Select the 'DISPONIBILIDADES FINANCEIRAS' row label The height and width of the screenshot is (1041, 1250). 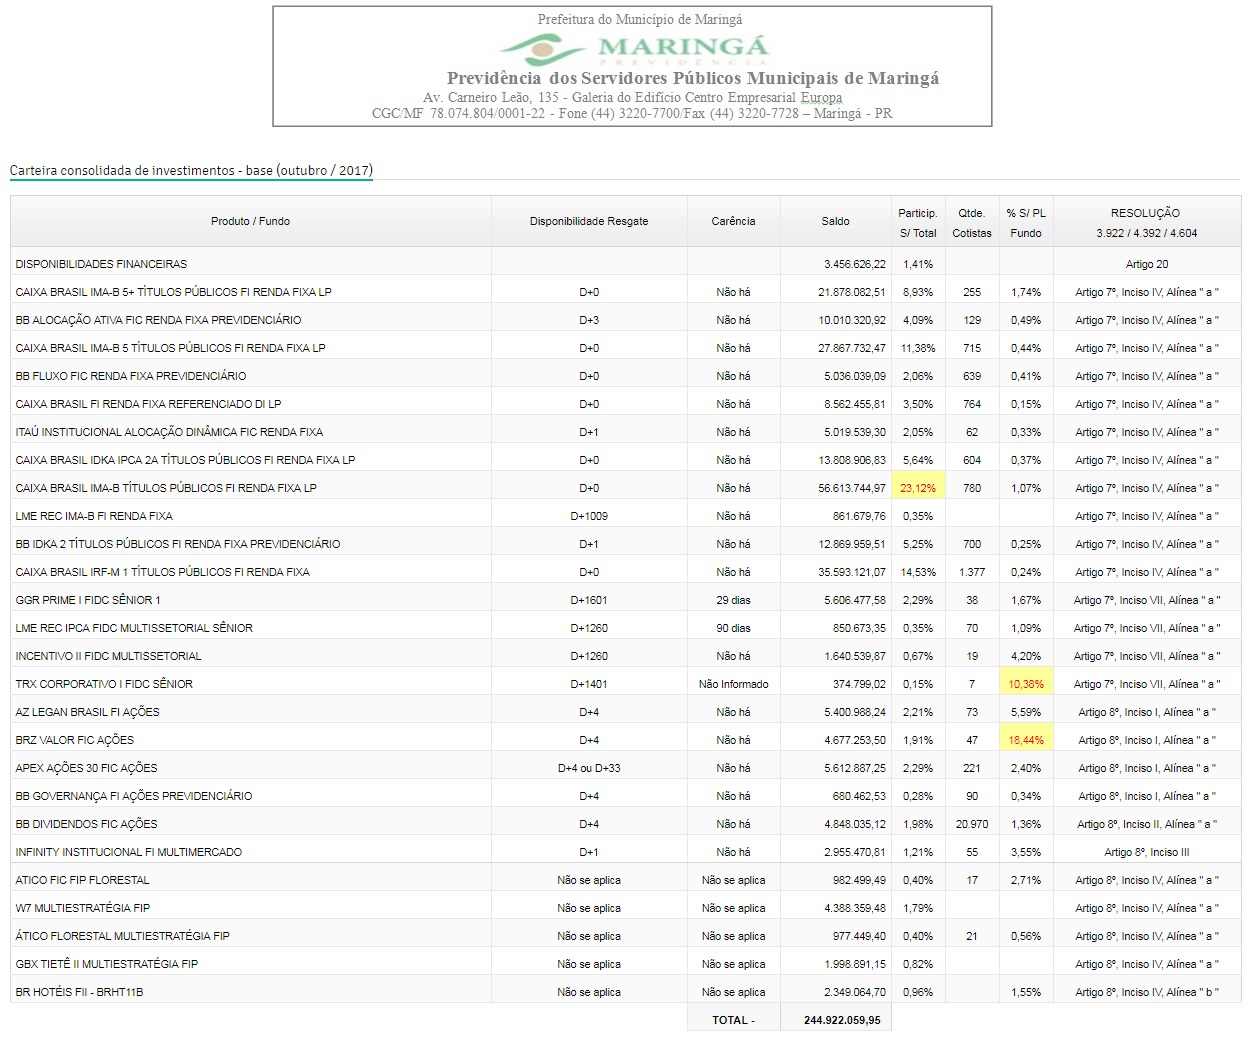[x=101, y=264]
